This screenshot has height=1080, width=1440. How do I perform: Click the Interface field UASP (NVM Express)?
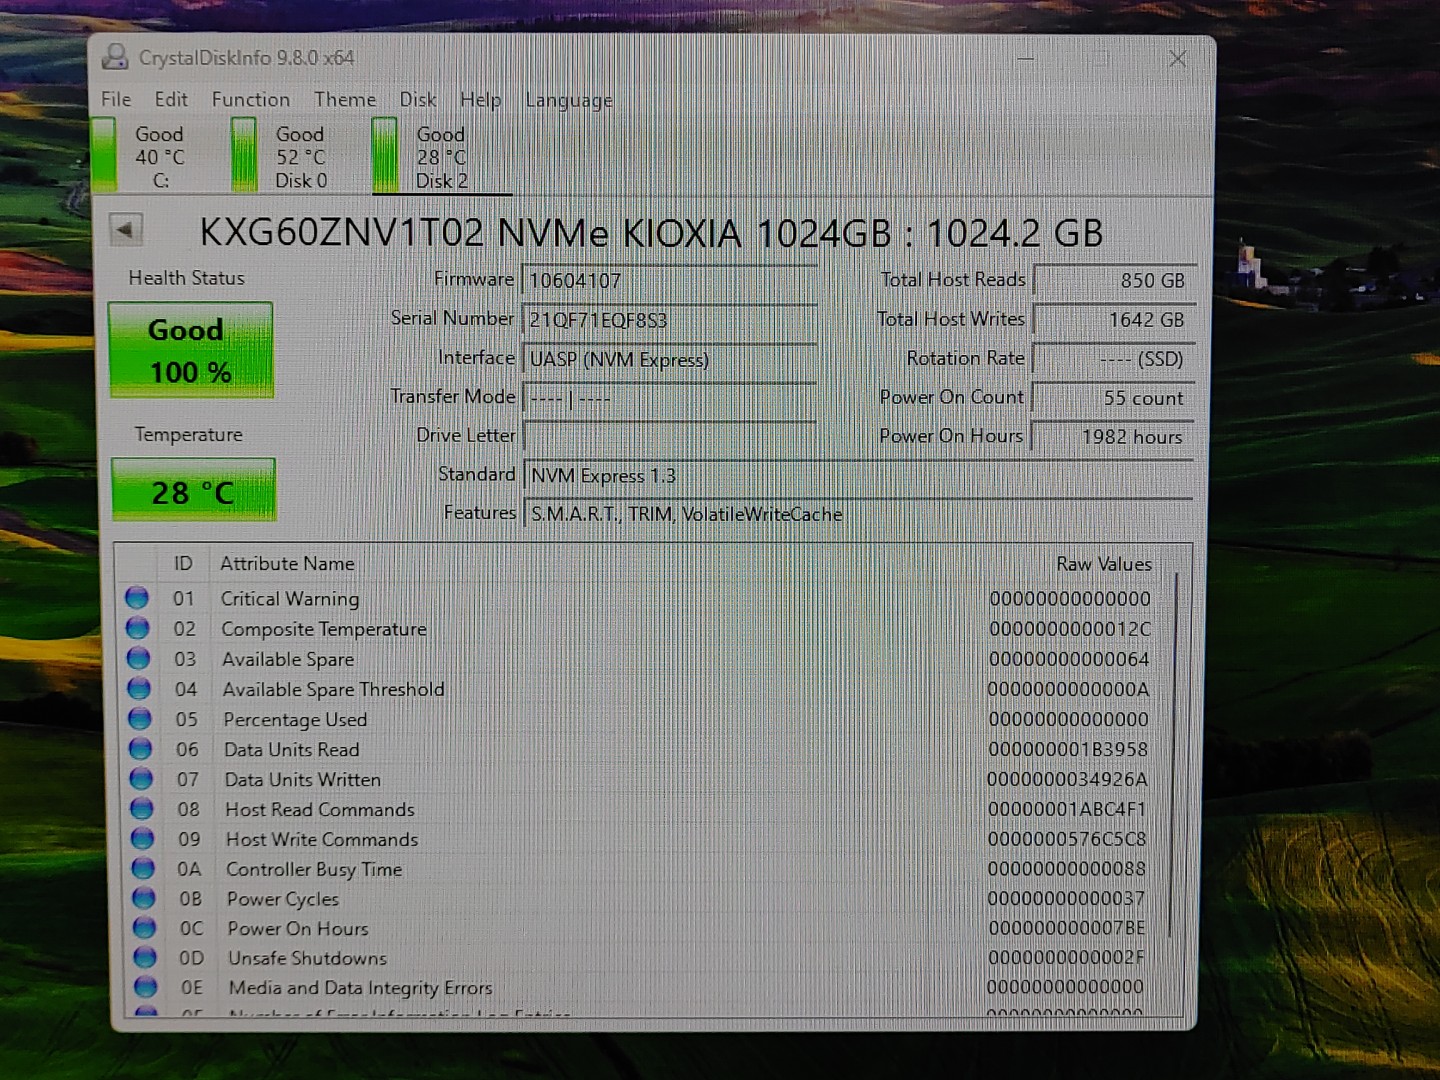pyautogui.click(x=669, y=359)
